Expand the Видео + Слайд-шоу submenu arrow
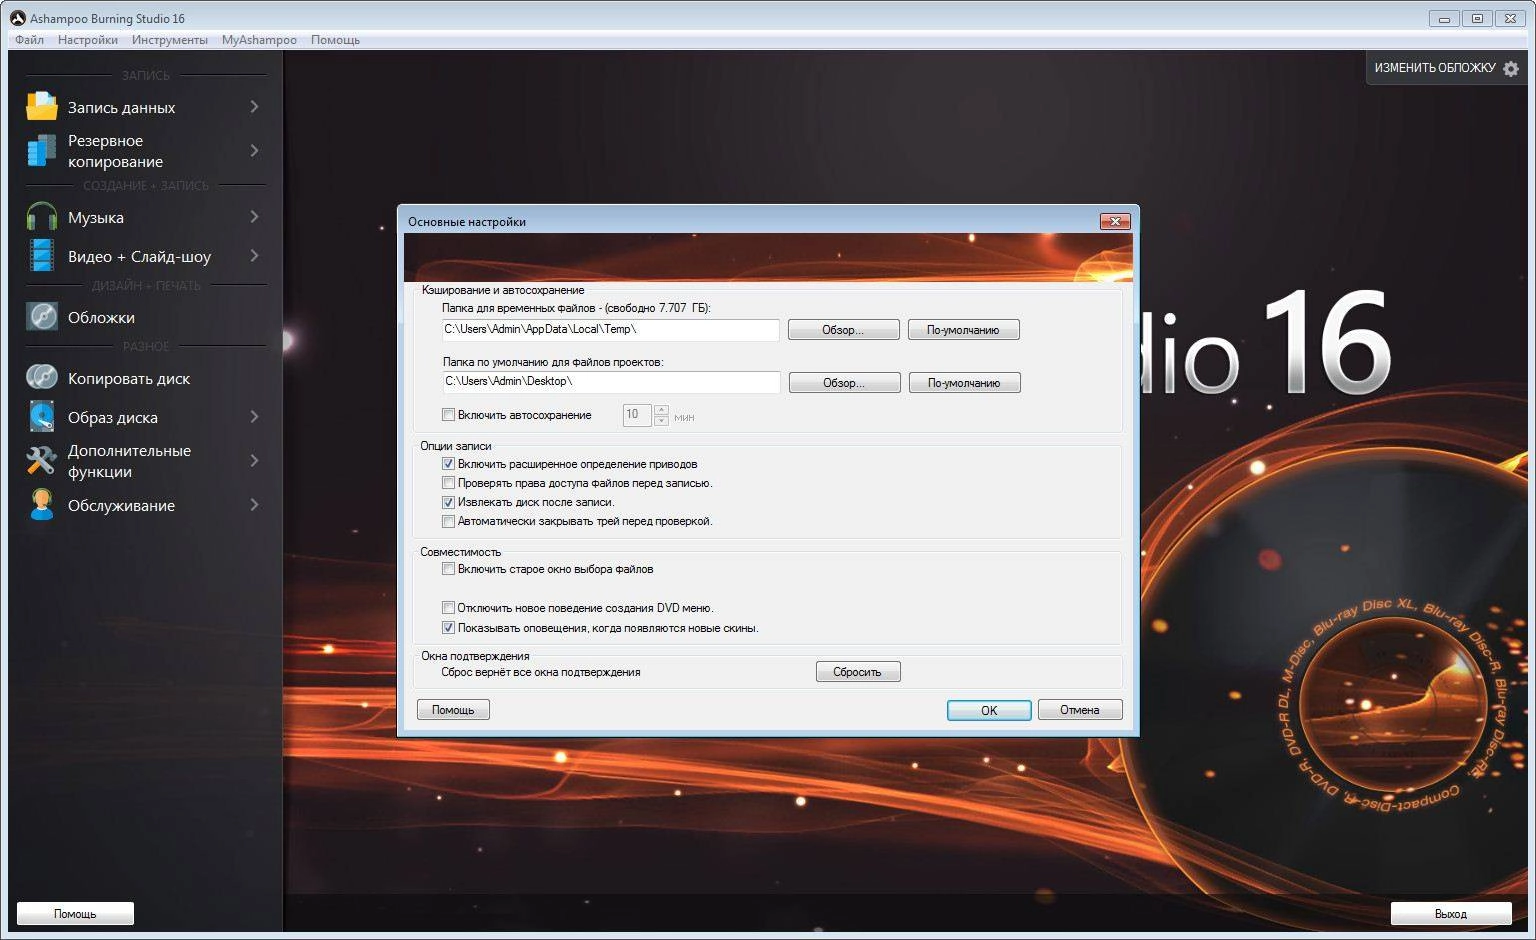 coord(254,256)
